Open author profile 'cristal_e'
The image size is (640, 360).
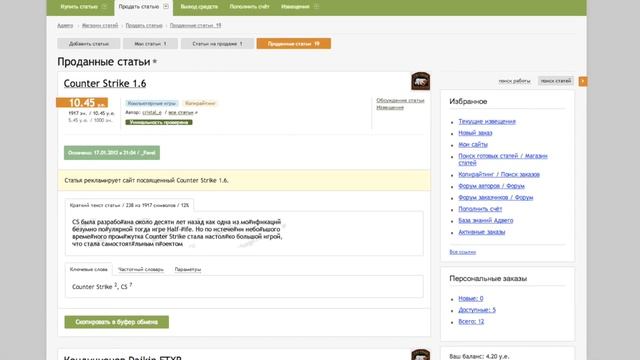click(x=152, y=112)
